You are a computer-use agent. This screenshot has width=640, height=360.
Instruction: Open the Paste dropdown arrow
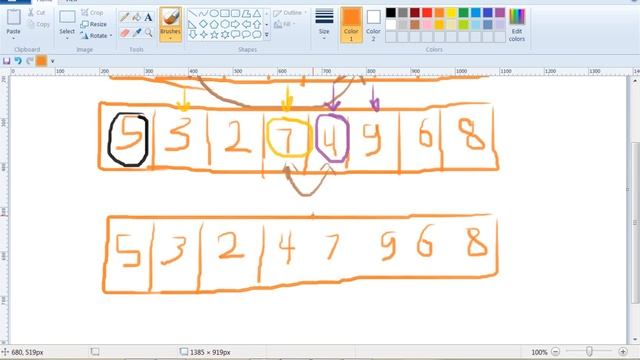coord(13,38)
